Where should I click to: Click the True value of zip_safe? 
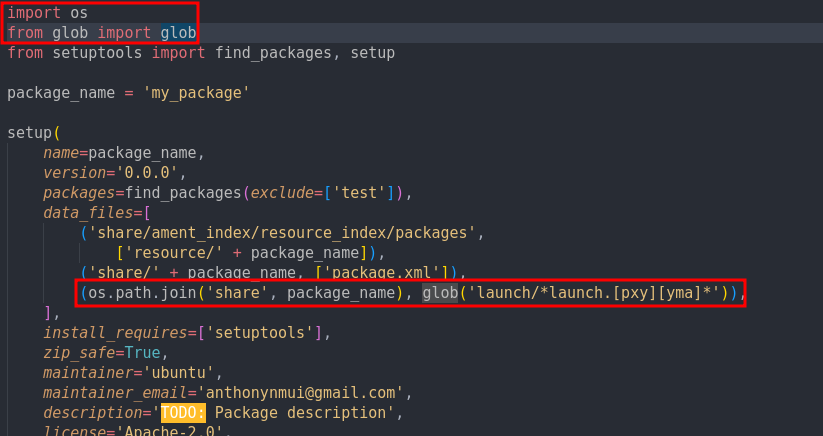point(143,352)
